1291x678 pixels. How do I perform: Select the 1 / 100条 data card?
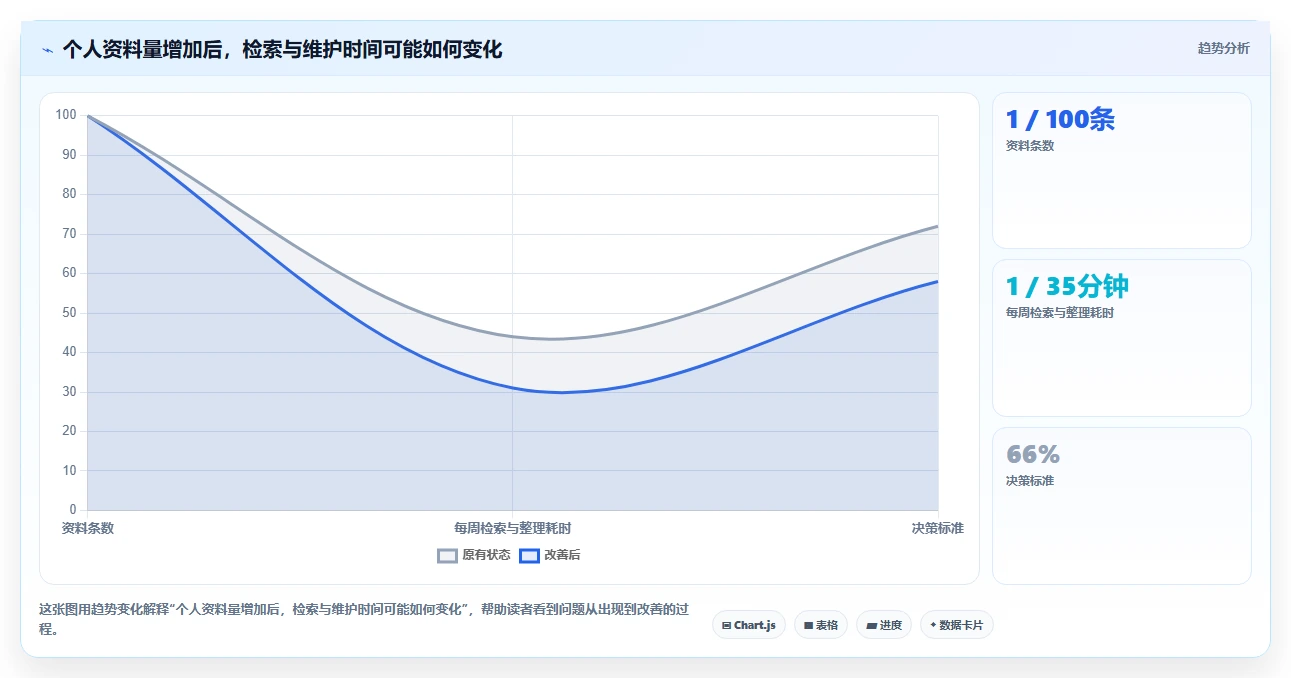tap(1121, 170)
